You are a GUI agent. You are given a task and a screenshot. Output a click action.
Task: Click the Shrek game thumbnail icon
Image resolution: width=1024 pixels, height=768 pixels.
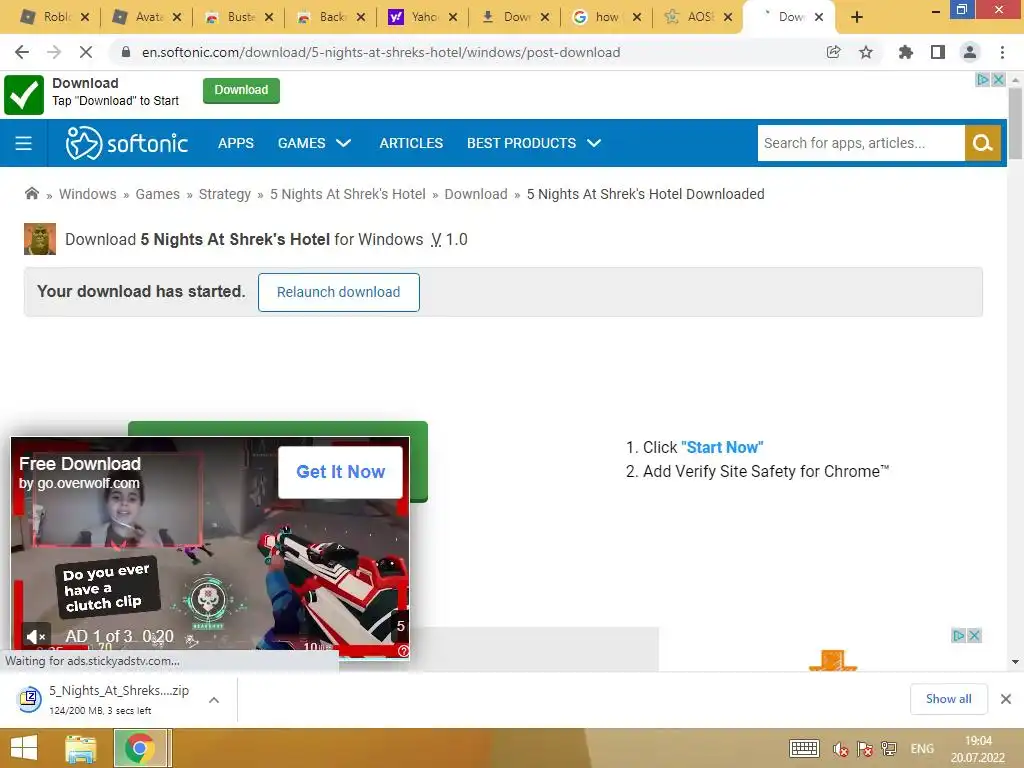pos(40,239)
